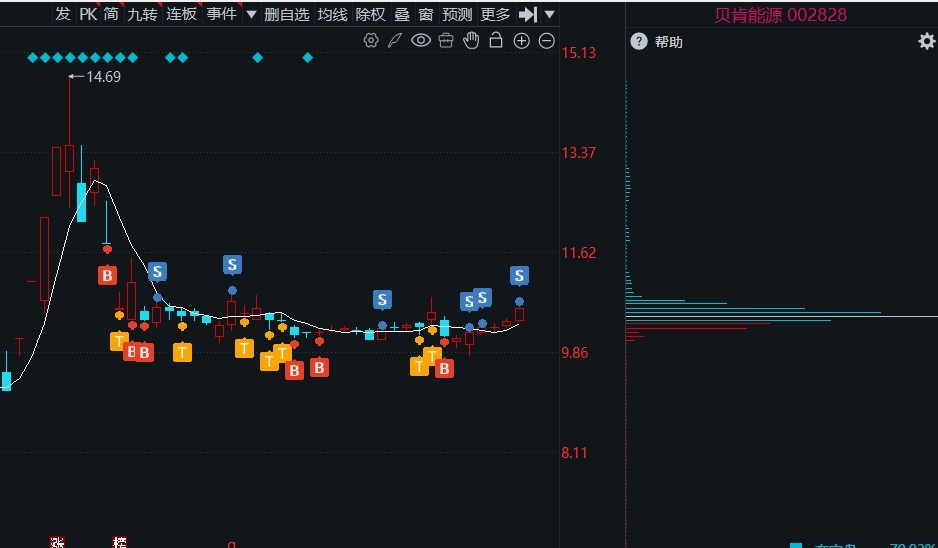
Task: Click the 叠 overlay button
Action: tap(401, 14)
